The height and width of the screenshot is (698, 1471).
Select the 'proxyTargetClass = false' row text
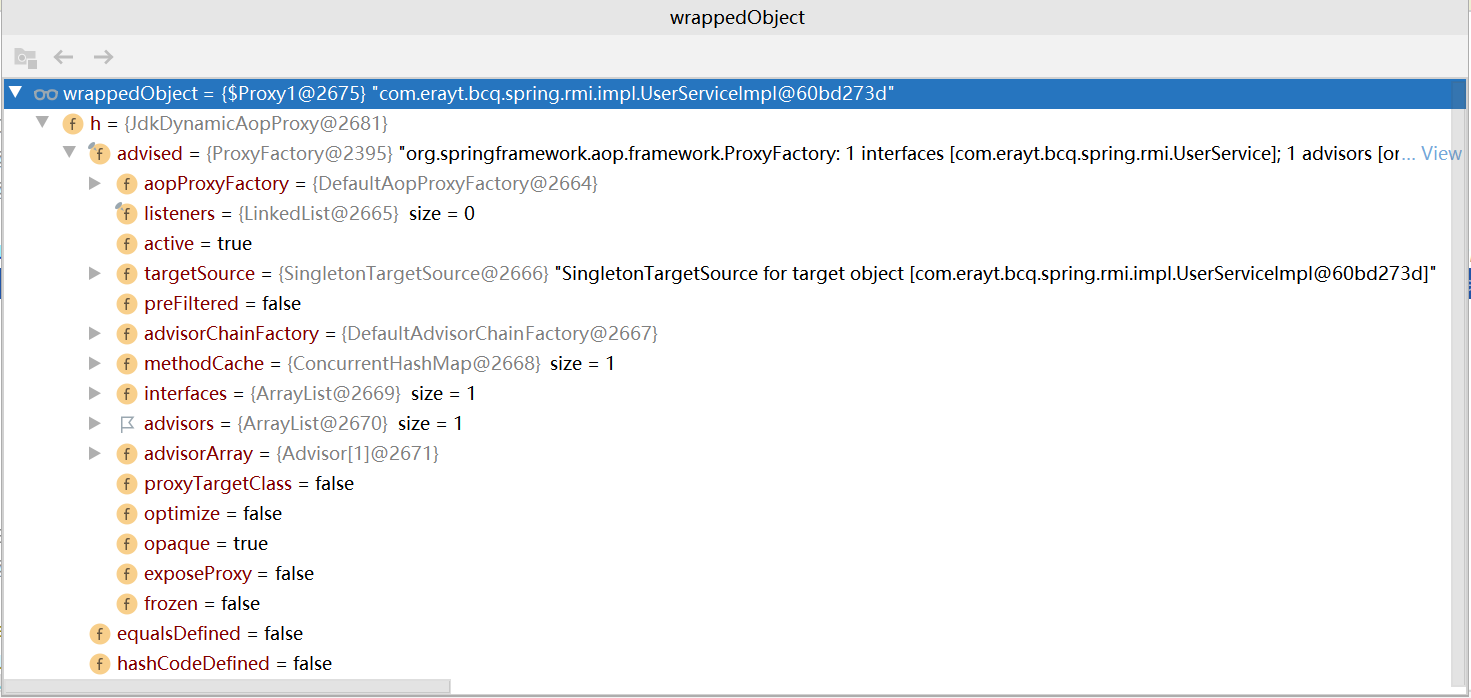tap(249, 484)
